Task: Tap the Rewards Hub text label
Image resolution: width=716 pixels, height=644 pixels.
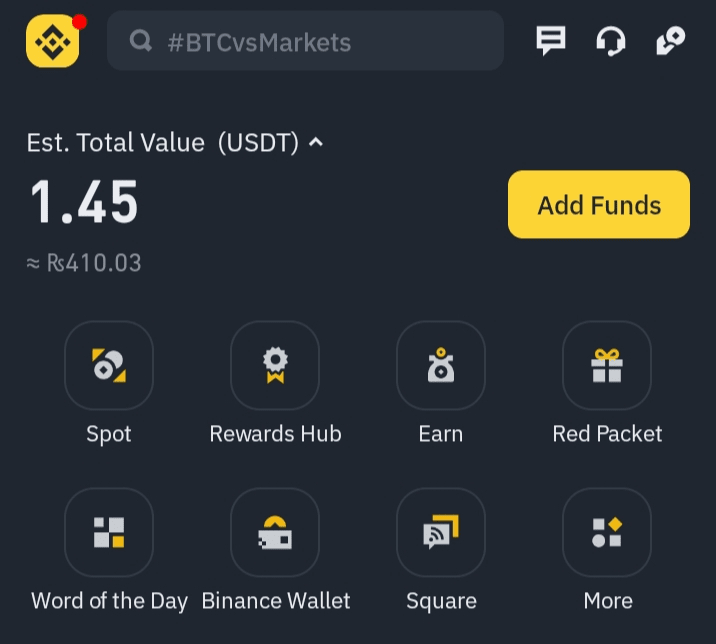Action: click(x=275, y=434)
